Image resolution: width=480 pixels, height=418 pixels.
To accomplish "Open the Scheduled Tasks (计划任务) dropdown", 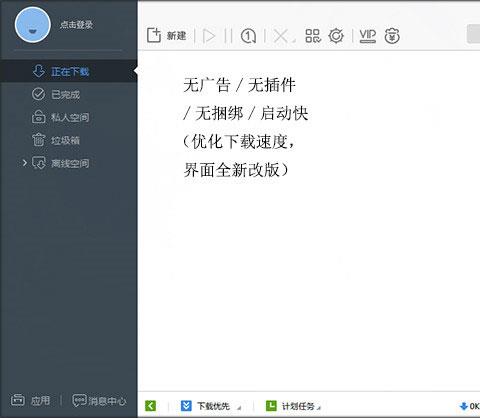I will [x=293, y=406].
